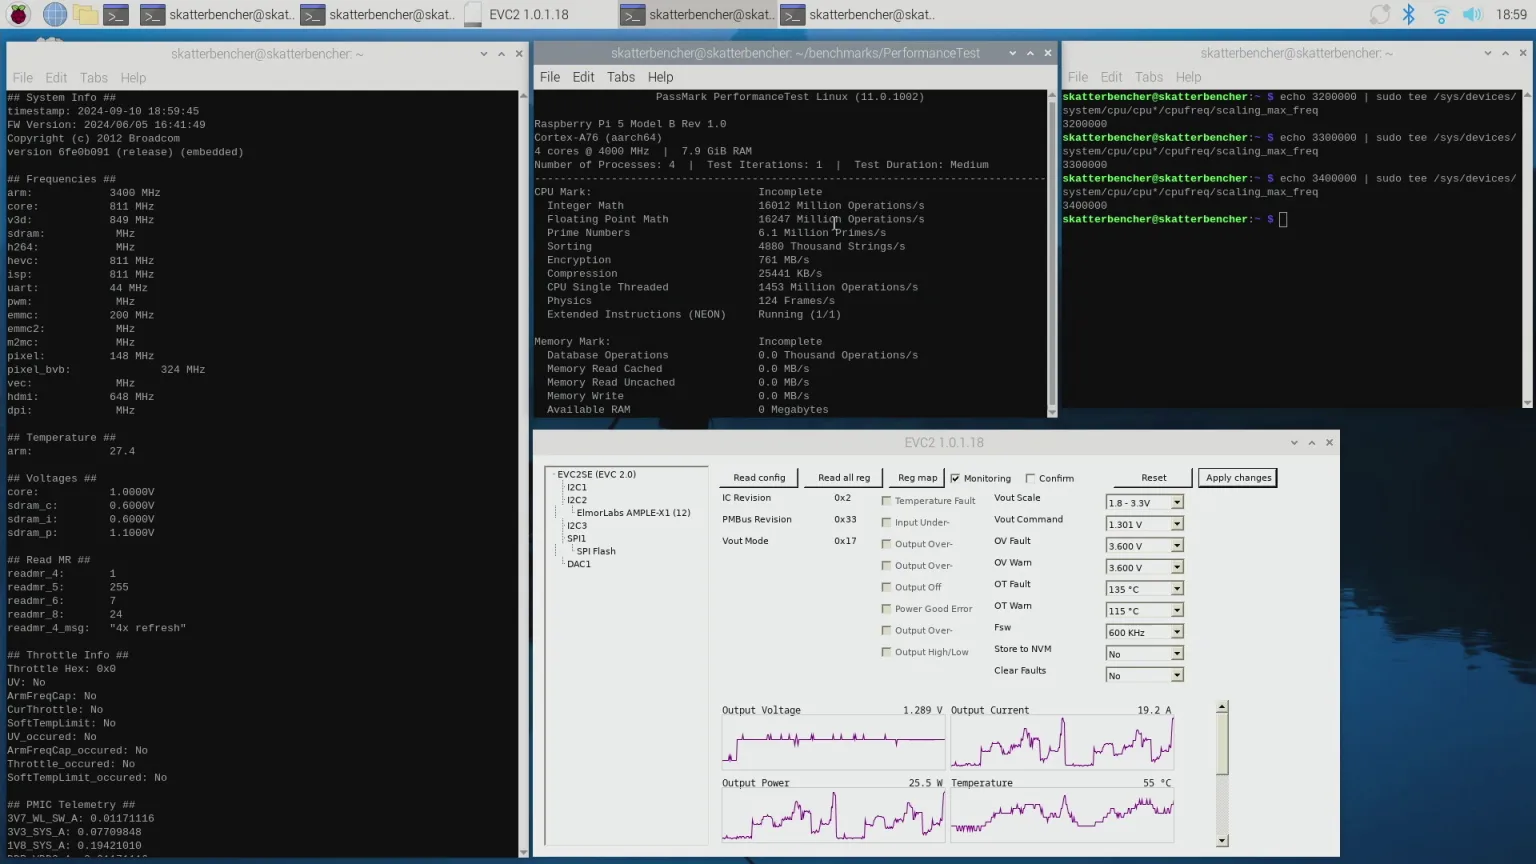Open the Reg map button
Screen dimensions: 1536x864
(917, 478)
